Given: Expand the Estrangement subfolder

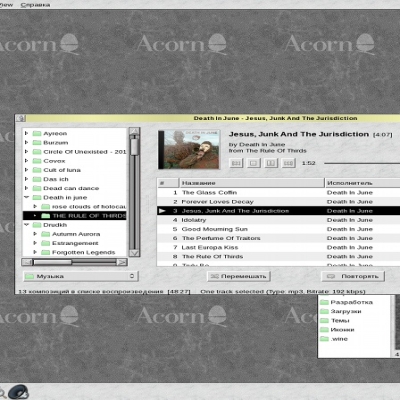Looking at the screenshot, I should pos(35,243).
